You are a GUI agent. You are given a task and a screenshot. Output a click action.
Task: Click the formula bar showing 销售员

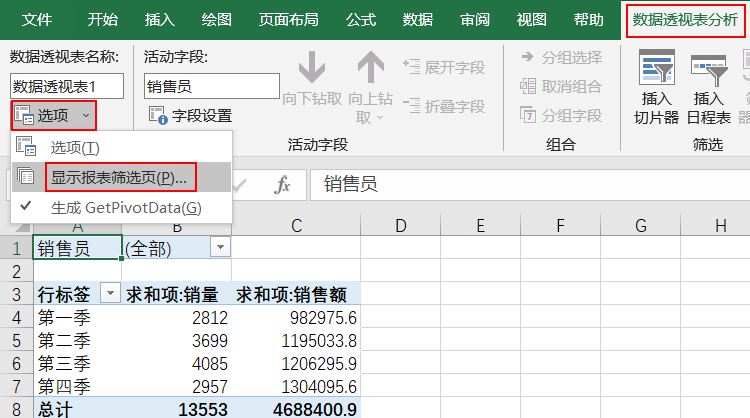tap(530, 185)
